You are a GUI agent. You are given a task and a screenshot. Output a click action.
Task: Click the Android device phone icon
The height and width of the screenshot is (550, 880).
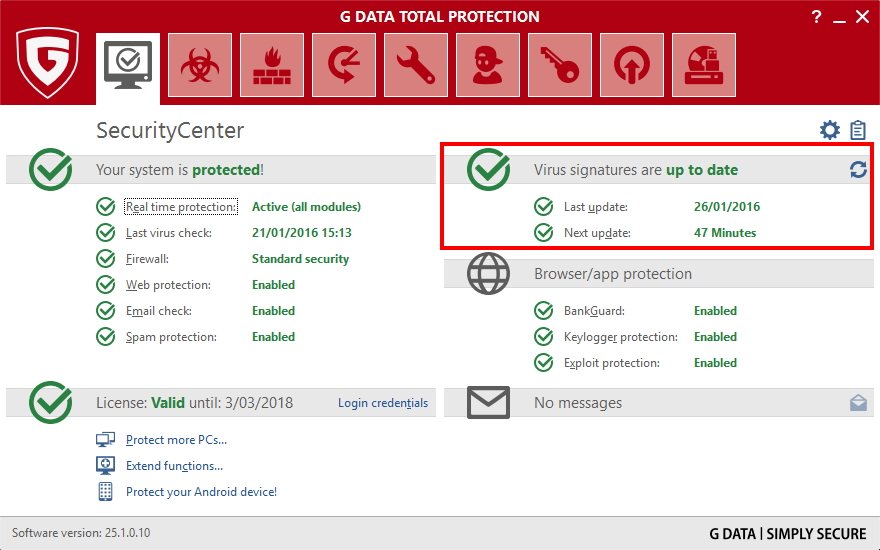(106, 492)
